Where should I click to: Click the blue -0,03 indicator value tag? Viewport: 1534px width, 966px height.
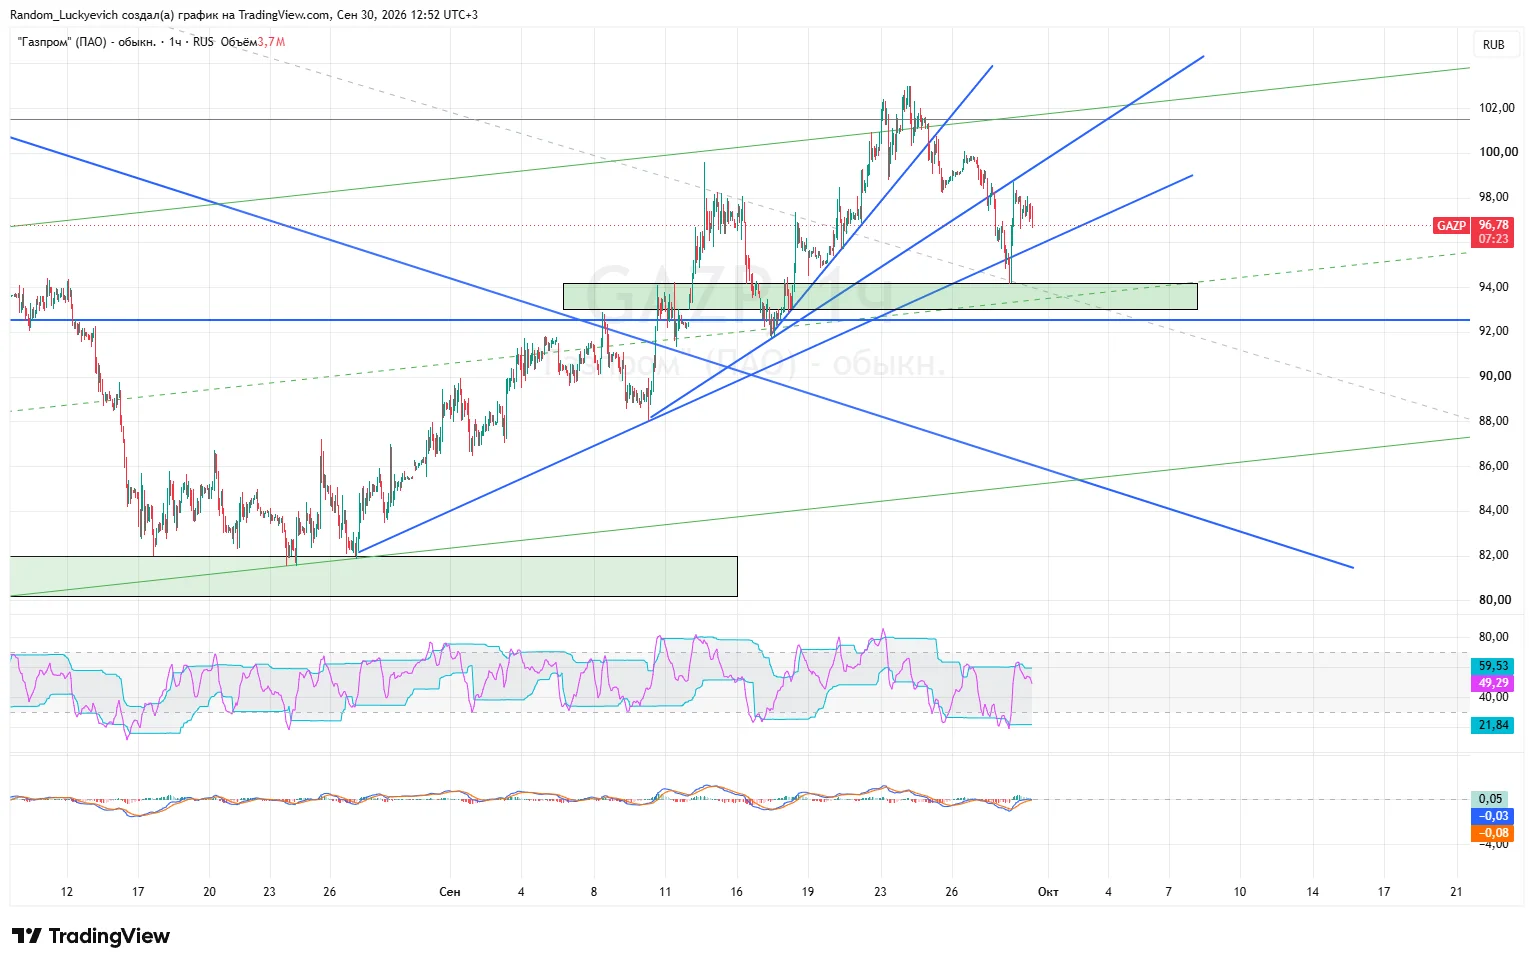pyautogui.click(x=1492, y=816)
